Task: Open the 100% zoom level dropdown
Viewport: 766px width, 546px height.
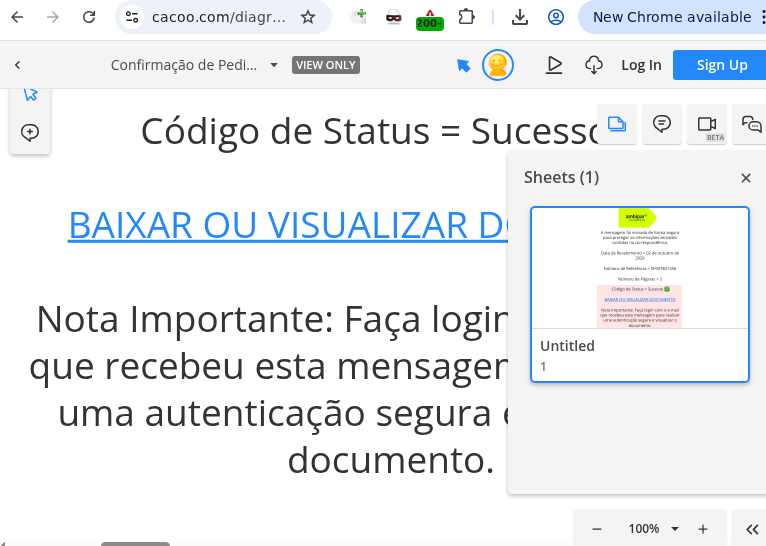Action: [653, 529]
